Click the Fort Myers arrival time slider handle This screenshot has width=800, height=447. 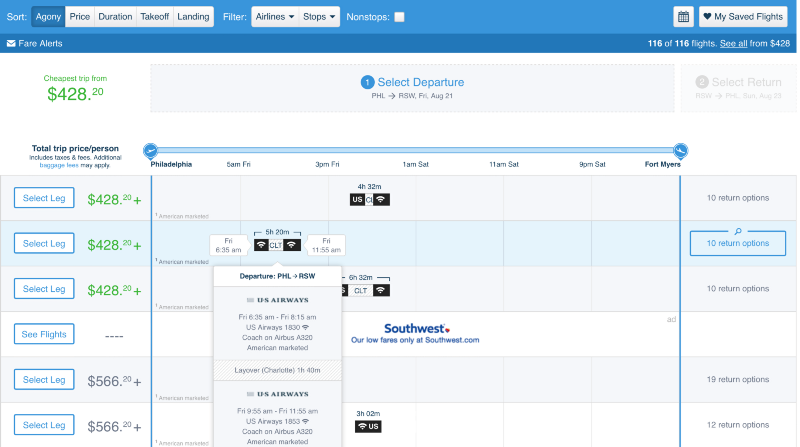680,151
